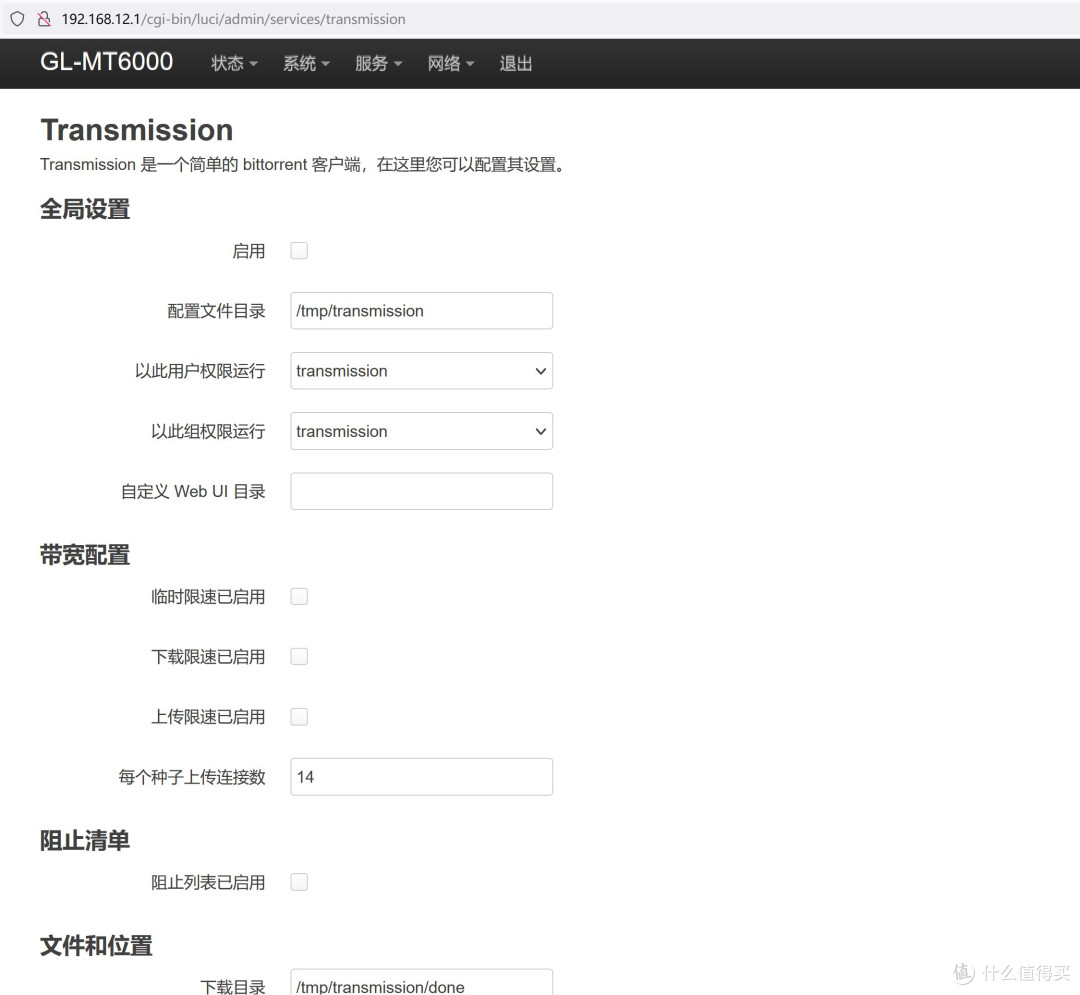
Task: Expand the 服务 dropdown in the navbar
Action: click(377, 63)
